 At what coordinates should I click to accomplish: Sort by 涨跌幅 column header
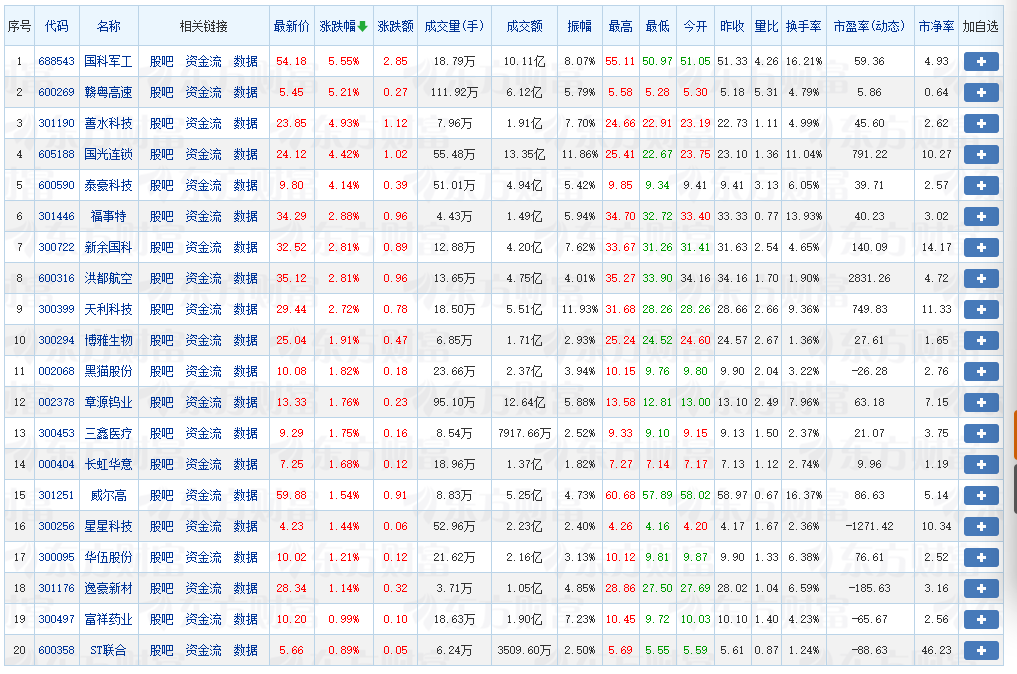tap(343, 27)
